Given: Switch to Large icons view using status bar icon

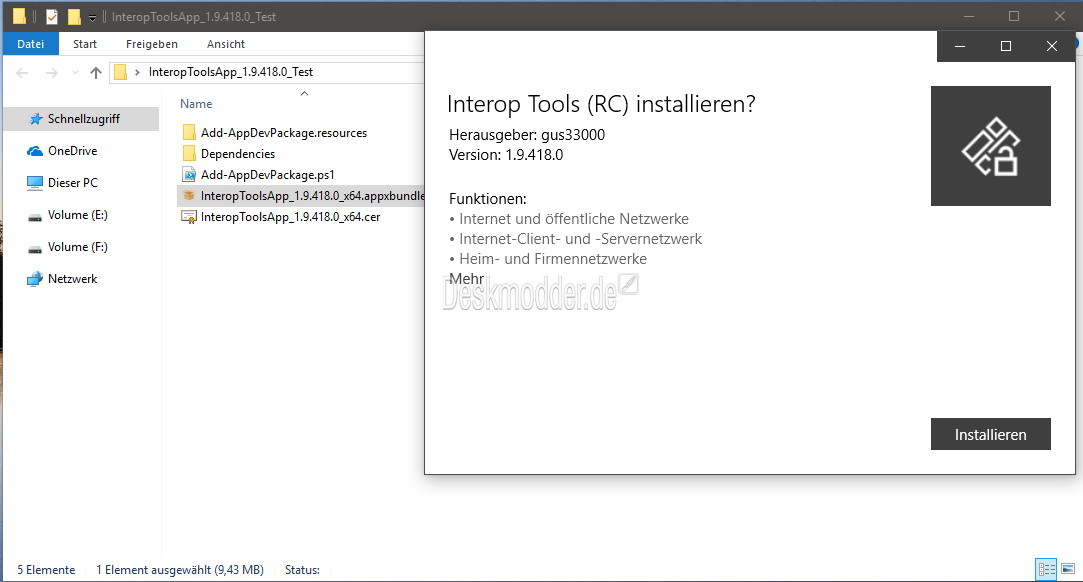Looking at the screenshot, I should [x=1068, y=570].
